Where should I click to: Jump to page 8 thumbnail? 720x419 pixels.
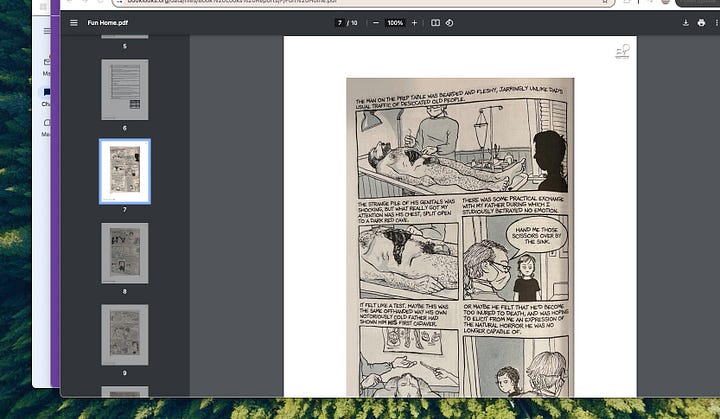(125, 253)
